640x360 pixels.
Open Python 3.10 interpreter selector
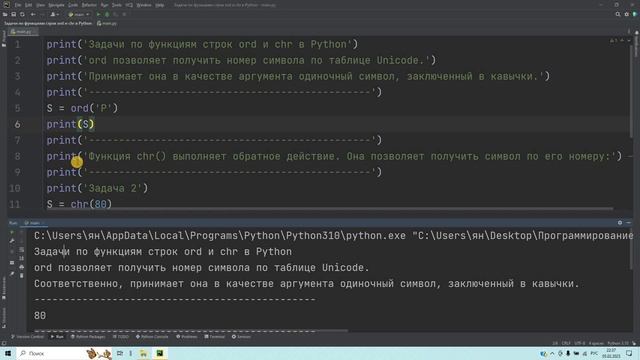(618, 343)
